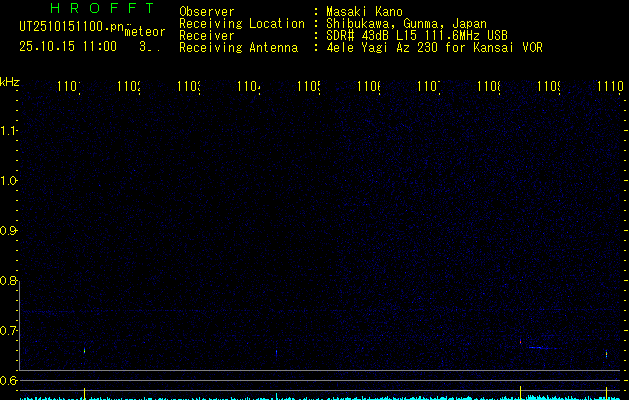Click the 0.6 kHz frequency axis tick
The width and height of the screenshot is (629, 400).
tap(9, 381)
